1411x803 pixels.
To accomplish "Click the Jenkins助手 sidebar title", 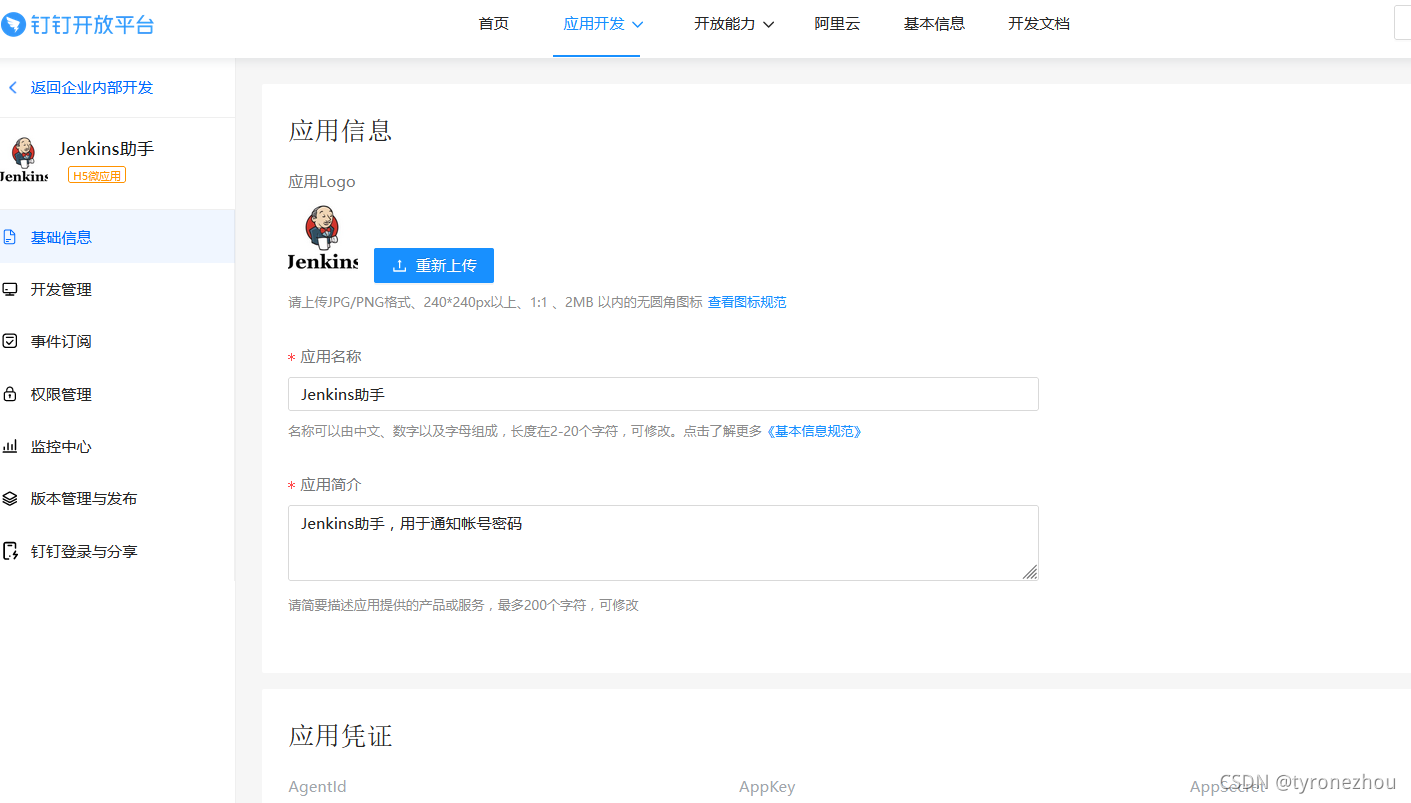I will coord(107,149).
